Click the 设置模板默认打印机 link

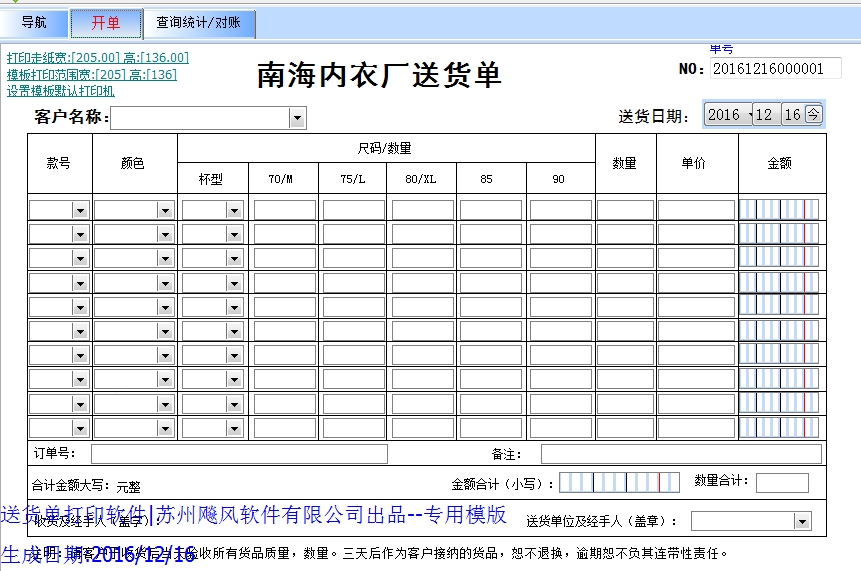[60, 91]
